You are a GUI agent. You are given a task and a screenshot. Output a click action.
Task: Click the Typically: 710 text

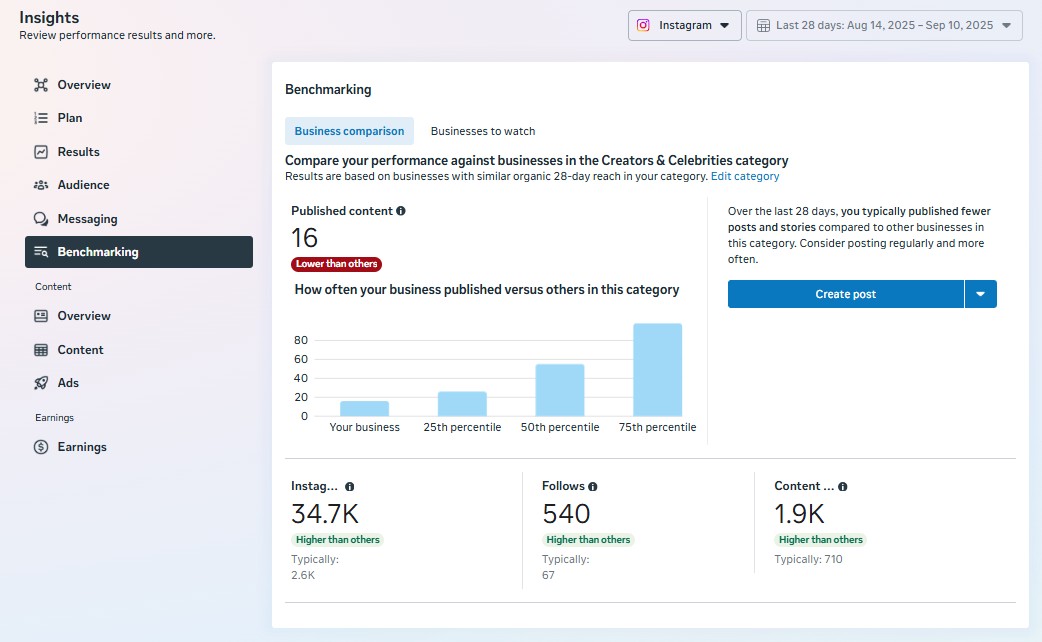pyautogui.click(x=808, y=560)
